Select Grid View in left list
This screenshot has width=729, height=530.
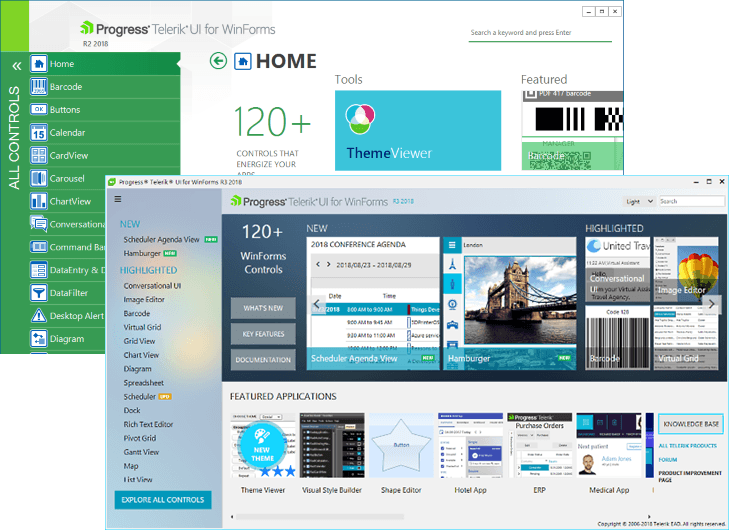139,341
